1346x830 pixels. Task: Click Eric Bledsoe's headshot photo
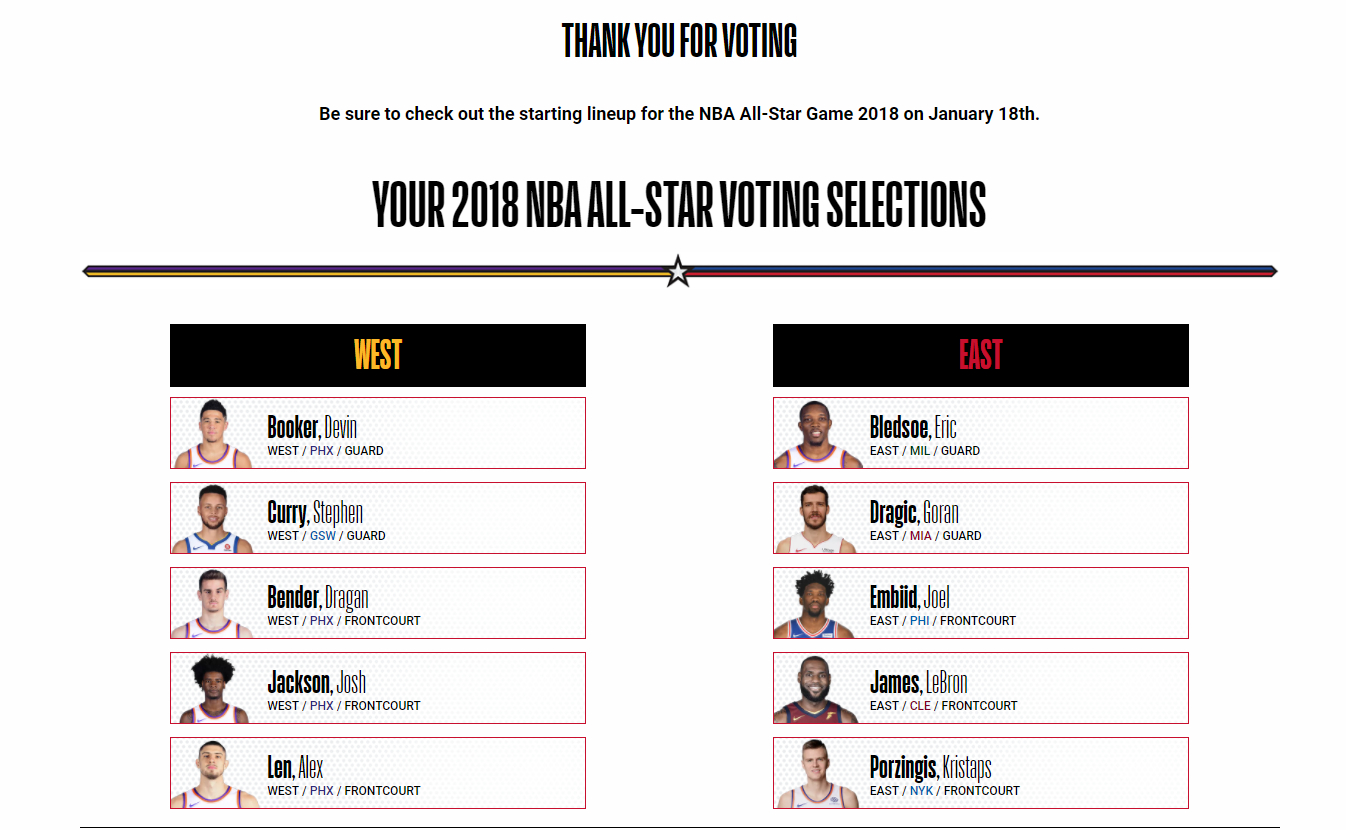click(x=817, y=434)
